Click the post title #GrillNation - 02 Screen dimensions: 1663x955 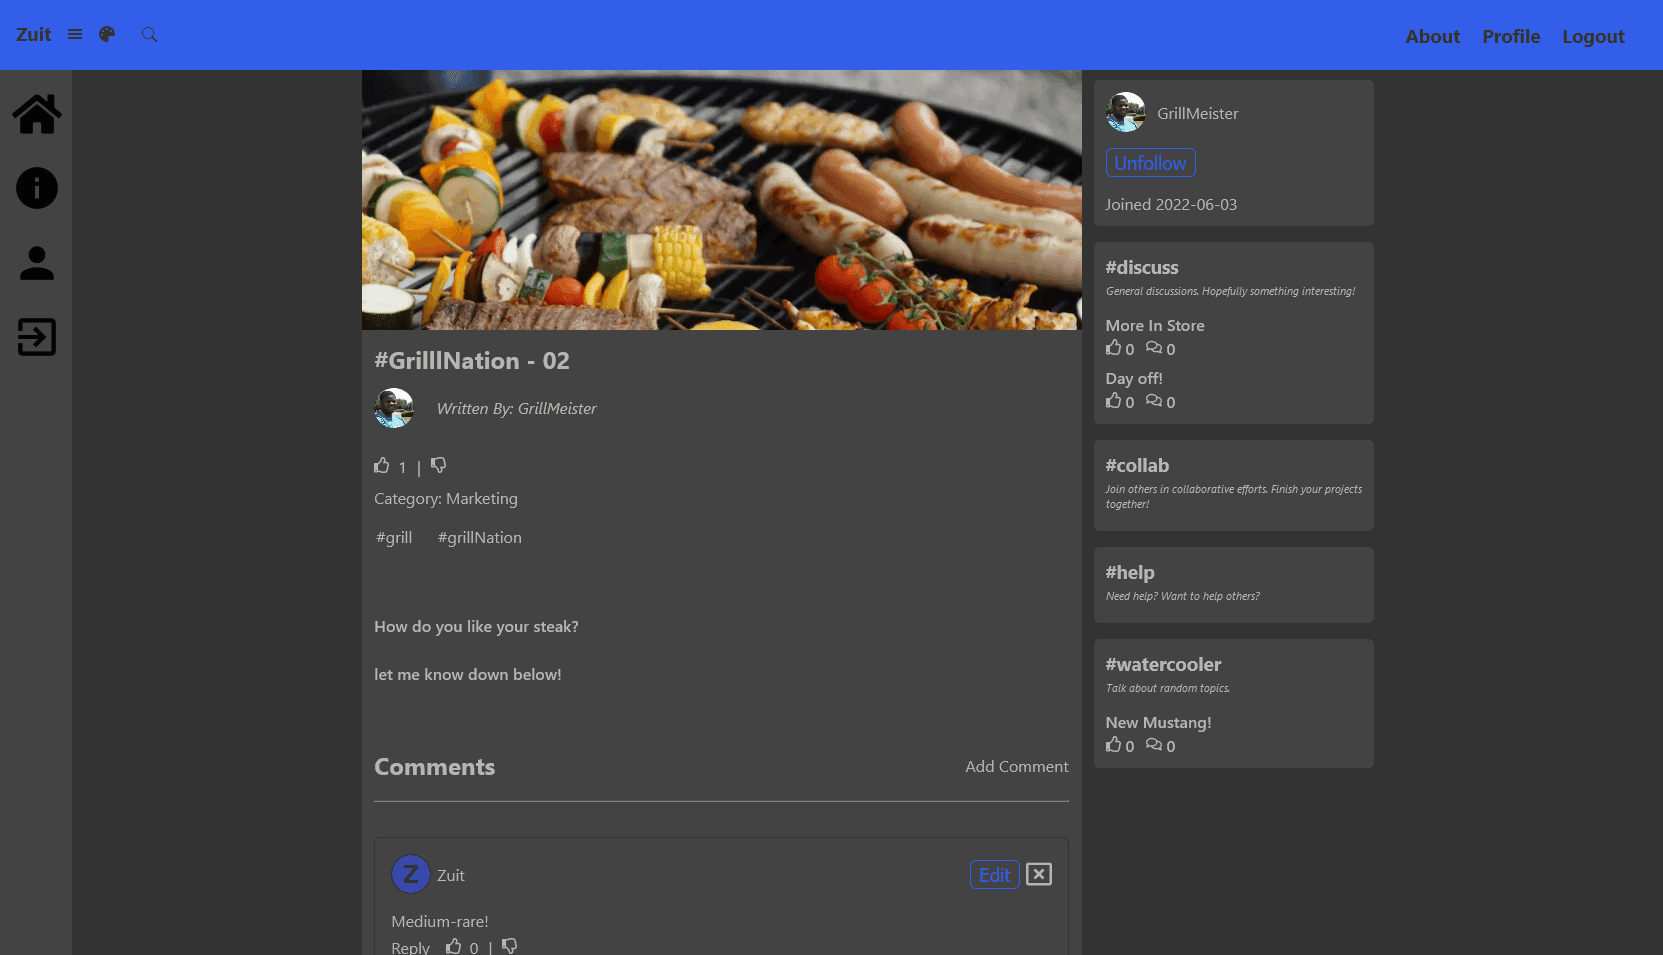(x=472, y=360)
